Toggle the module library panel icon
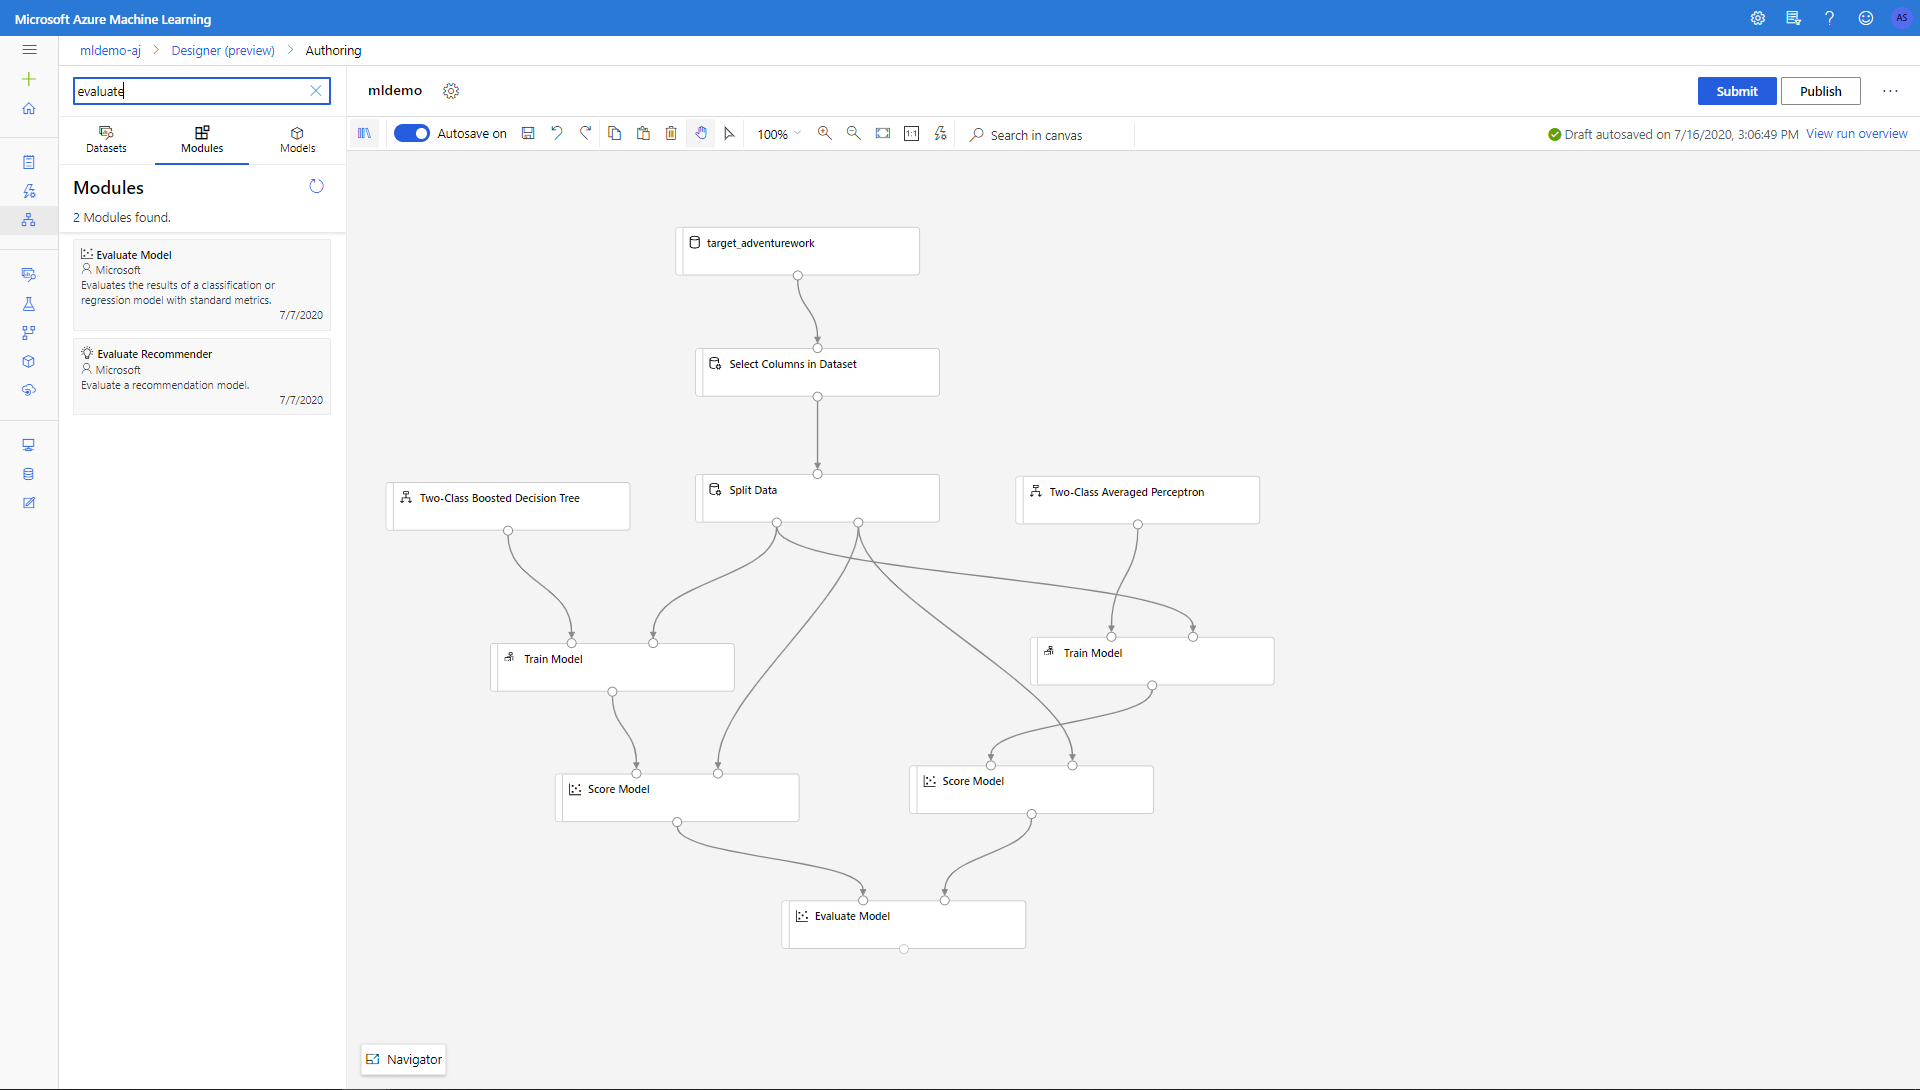This screenshot has height=1090, width=1920. (x=364, y=133)
